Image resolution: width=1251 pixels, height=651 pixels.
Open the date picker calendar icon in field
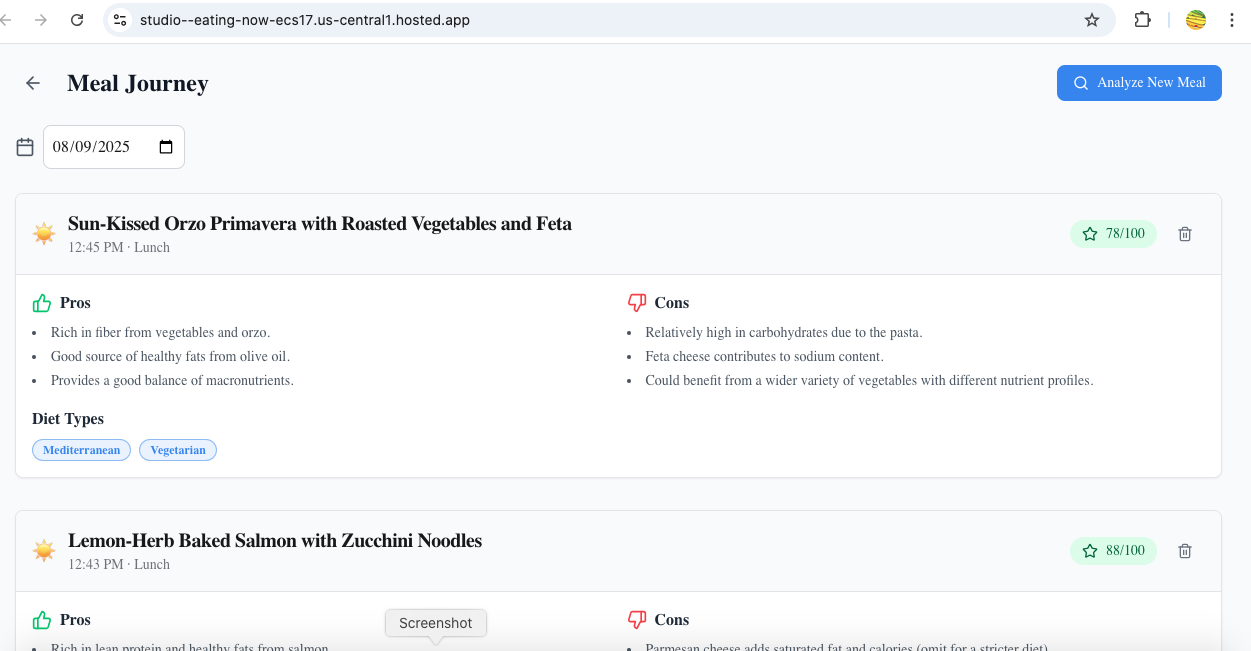click(x=166, y=147)
